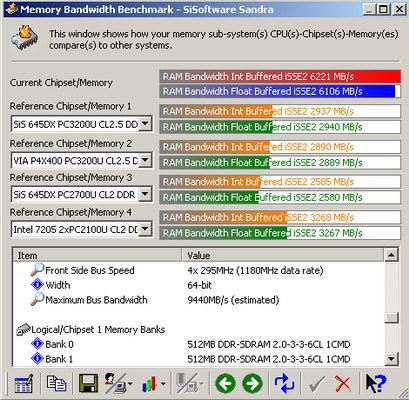Open Reference Chipset/Memory 1 dropdown
Image resolution: width=409 pixels, height=400 pixels.
pos(145,124)
